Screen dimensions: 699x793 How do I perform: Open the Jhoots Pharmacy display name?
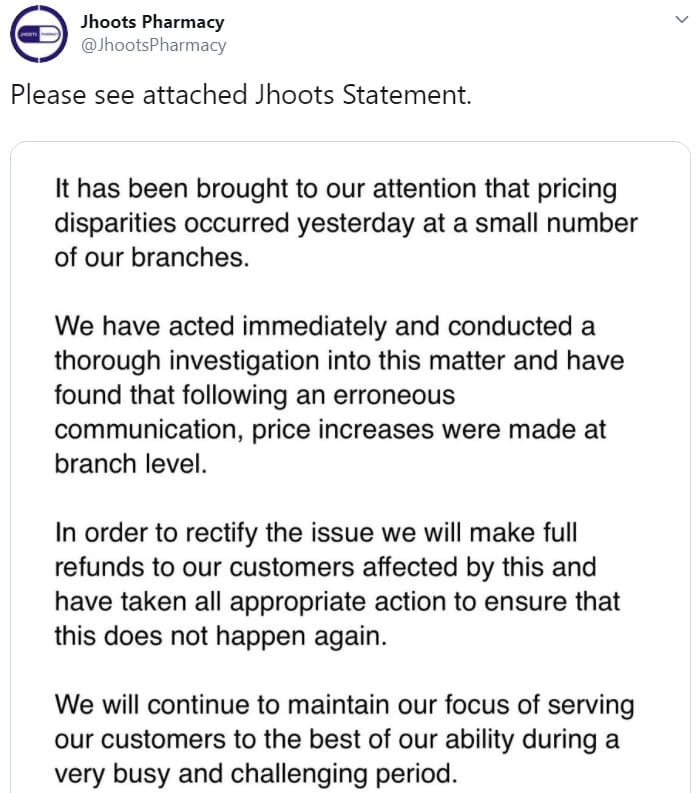click(x=152, y=22)
